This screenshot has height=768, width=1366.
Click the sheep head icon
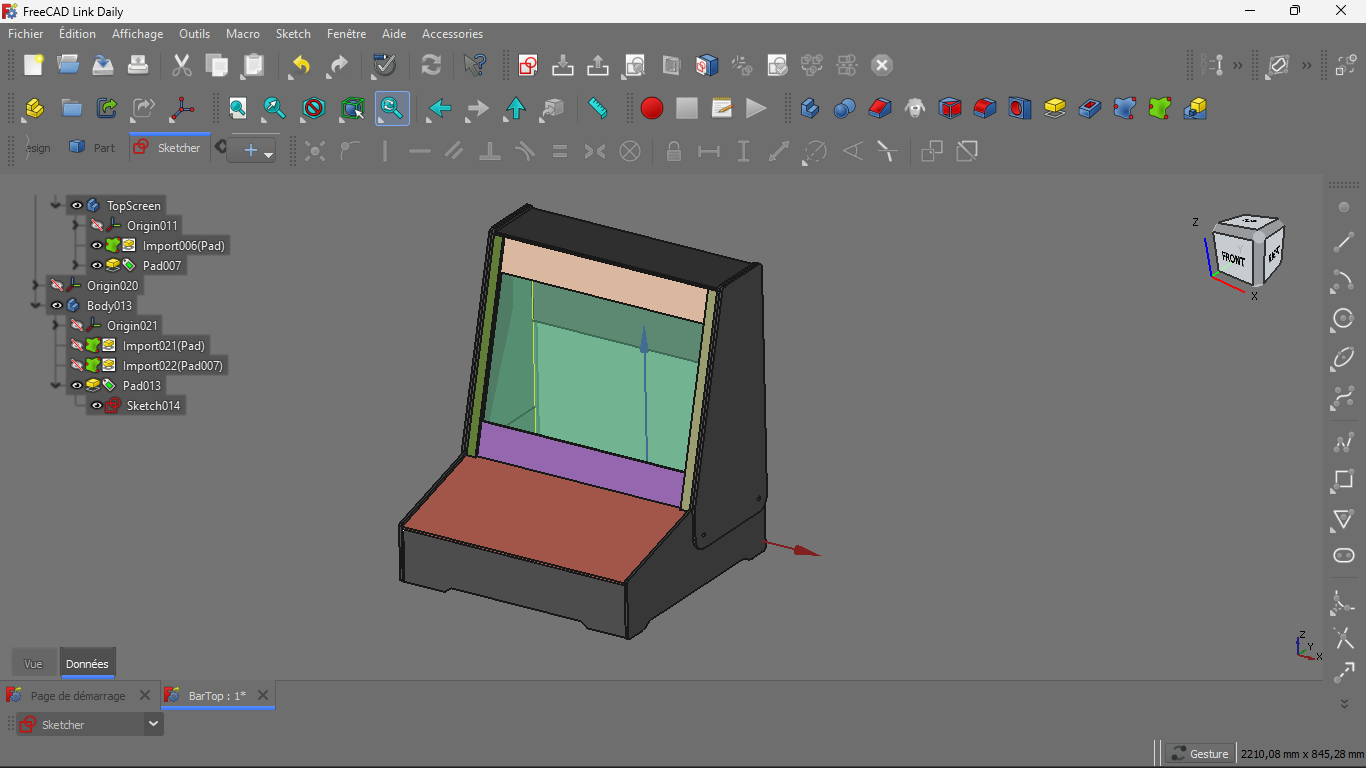915,108
